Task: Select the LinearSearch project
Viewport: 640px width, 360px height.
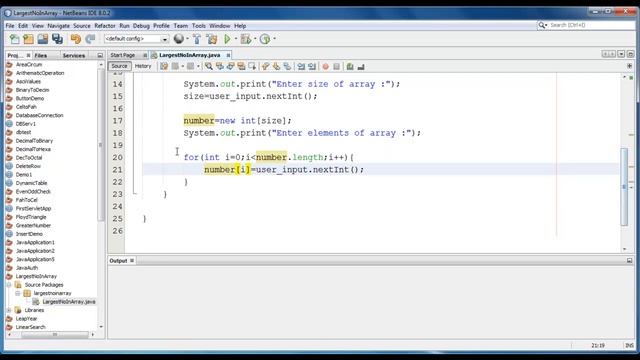Action: point(31,327)
